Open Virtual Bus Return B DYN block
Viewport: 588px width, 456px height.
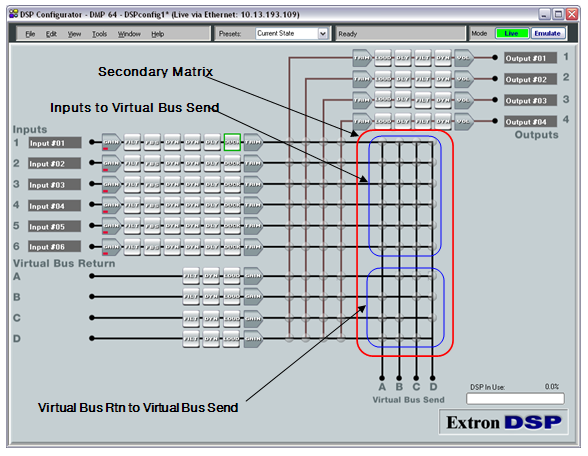(211, 297)
